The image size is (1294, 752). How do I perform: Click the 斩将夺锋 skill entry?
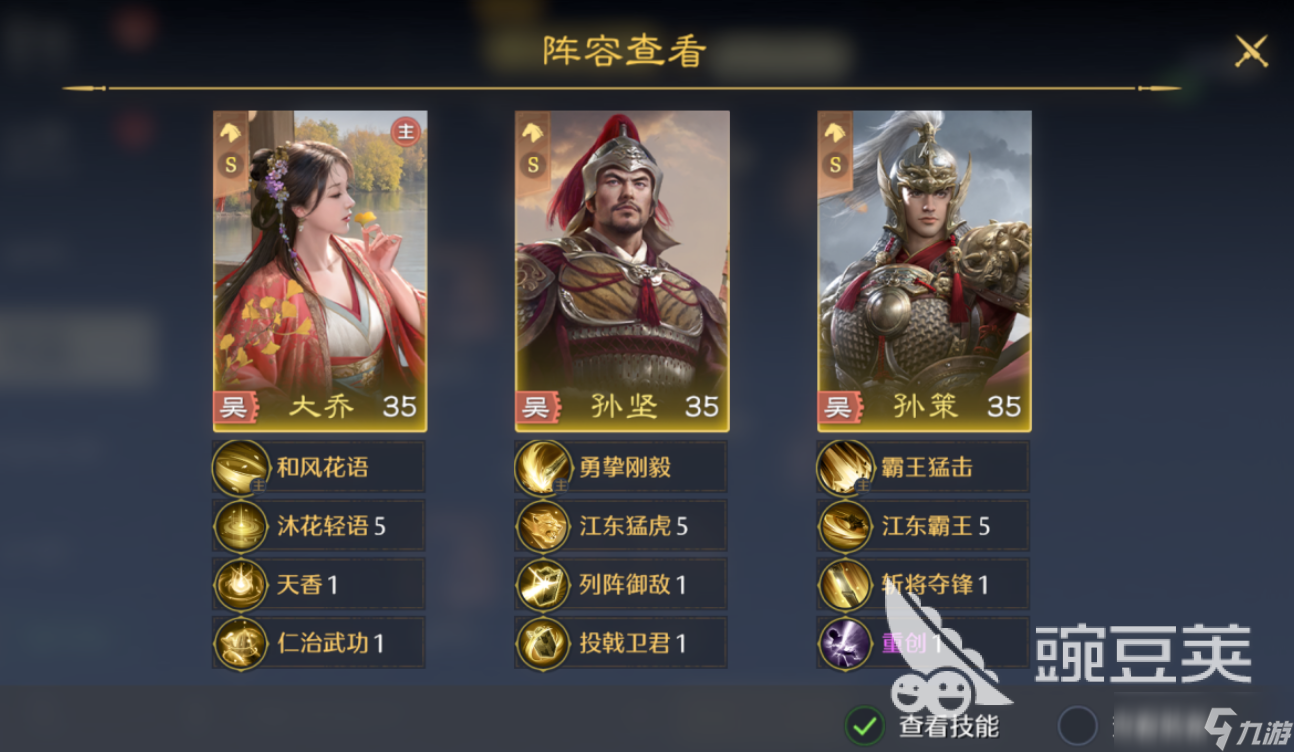point(923,585)
